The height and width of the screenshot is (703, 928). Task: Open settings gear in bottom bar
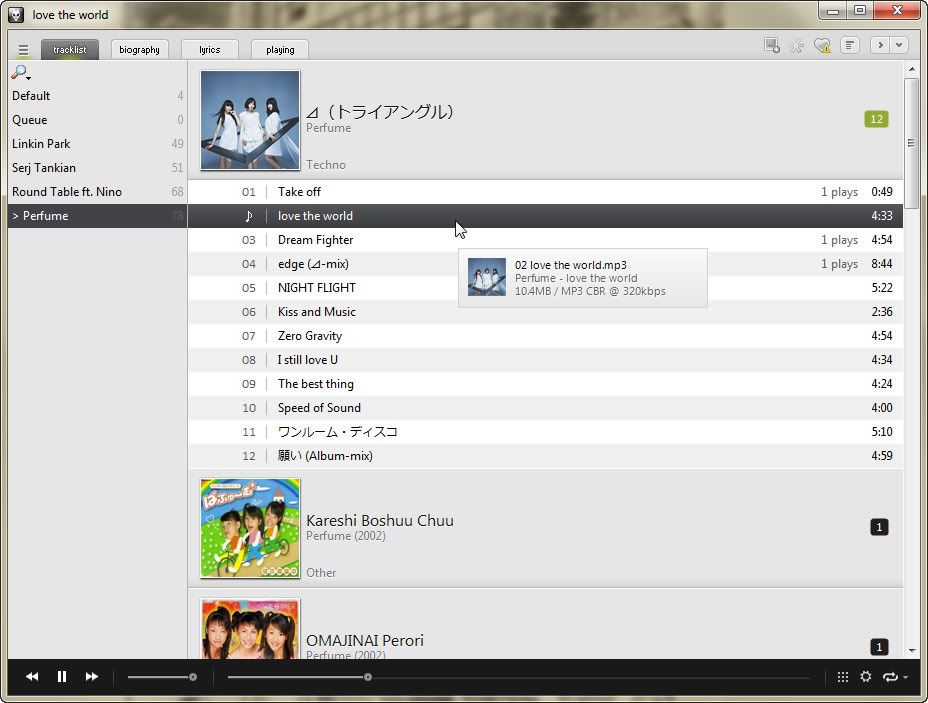tap(865, 677)
